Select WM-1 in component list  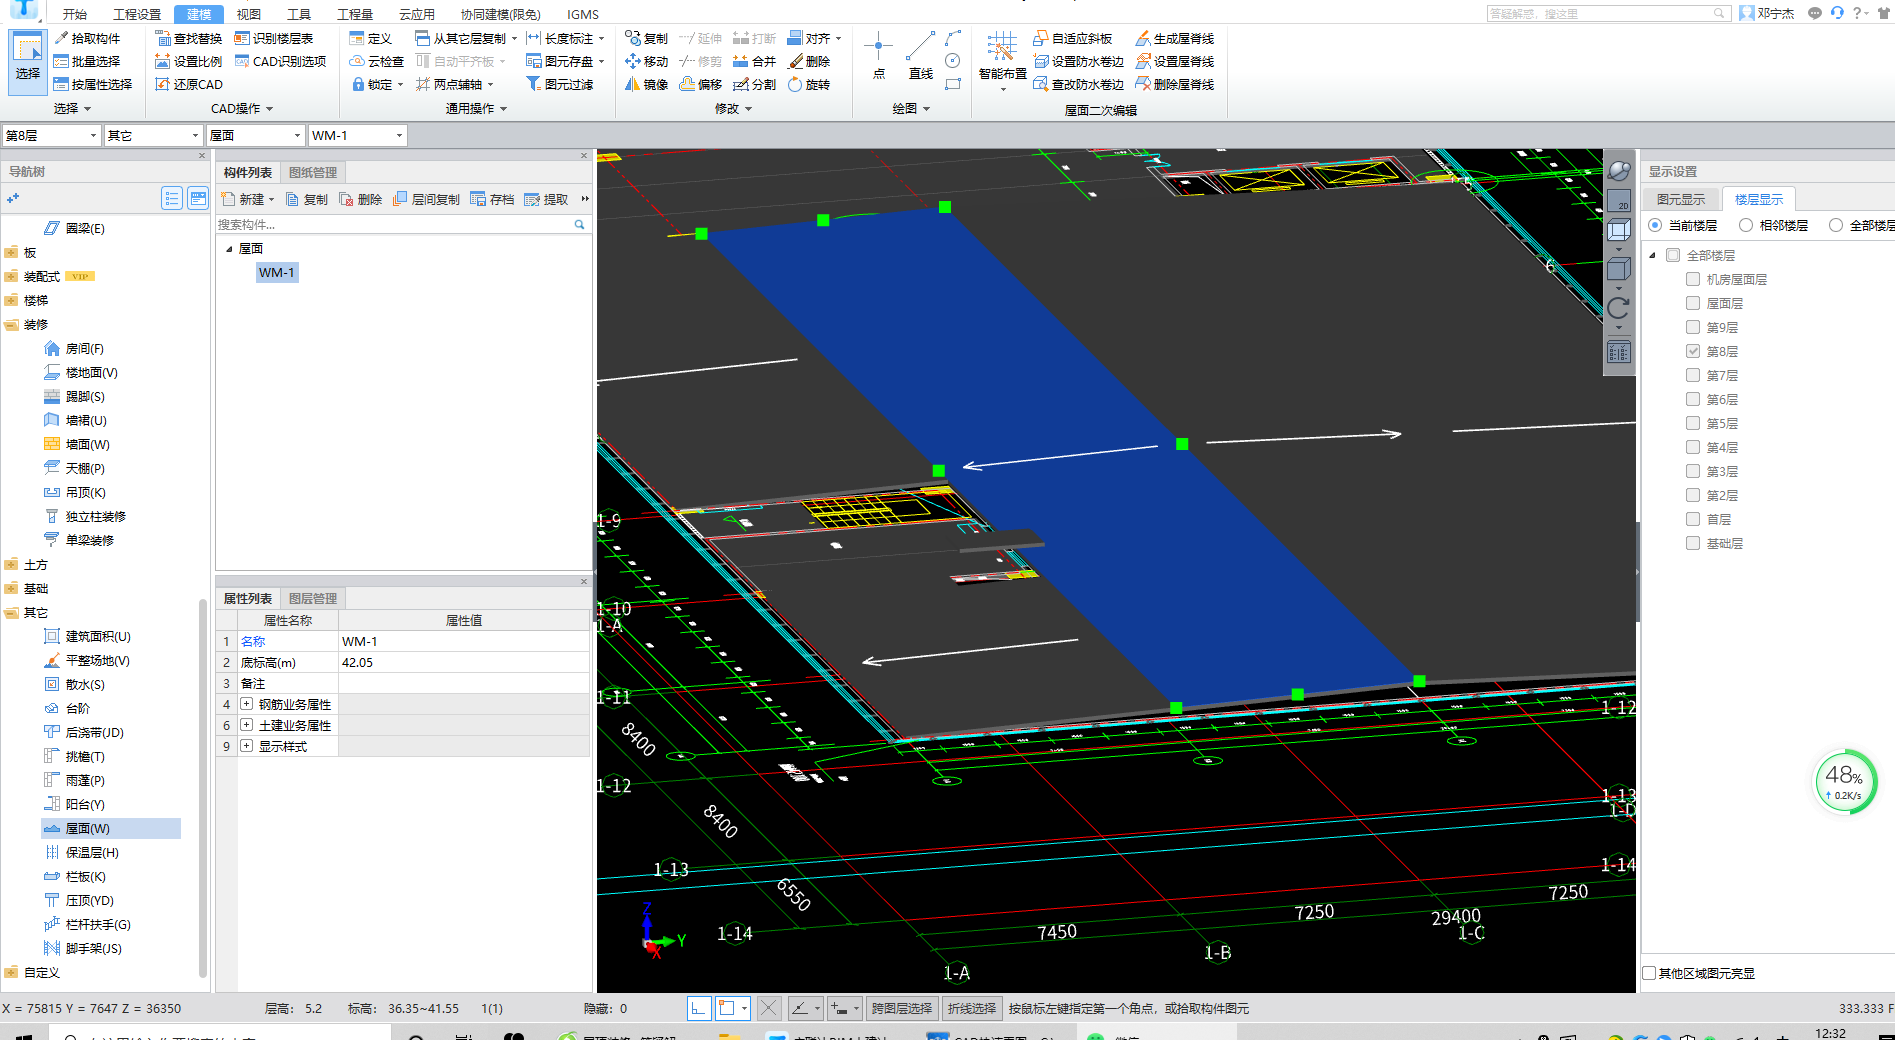(x=277, y=272)
